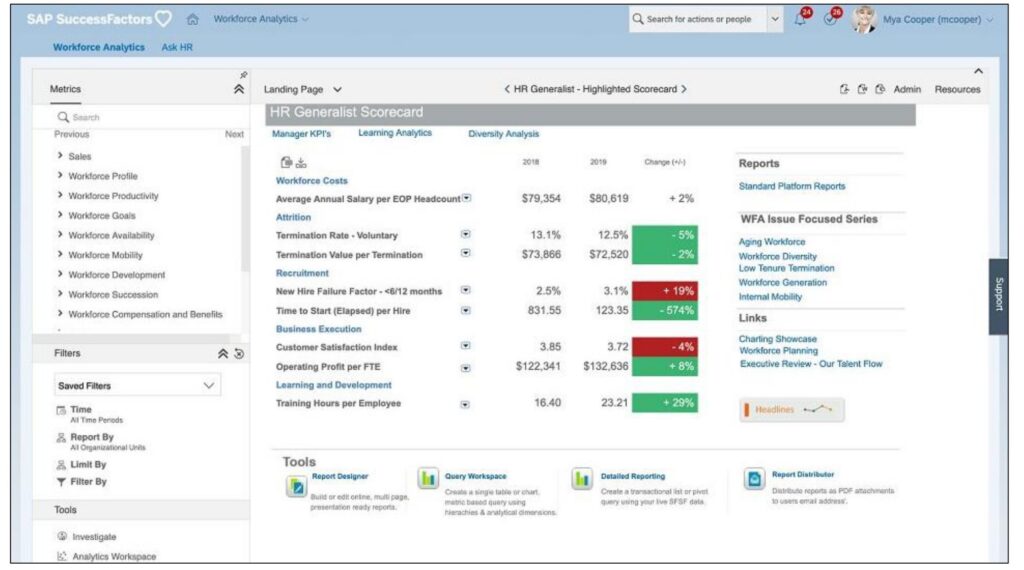Click the red +19% change cell
1024x570 pixels.
[665, 291]
